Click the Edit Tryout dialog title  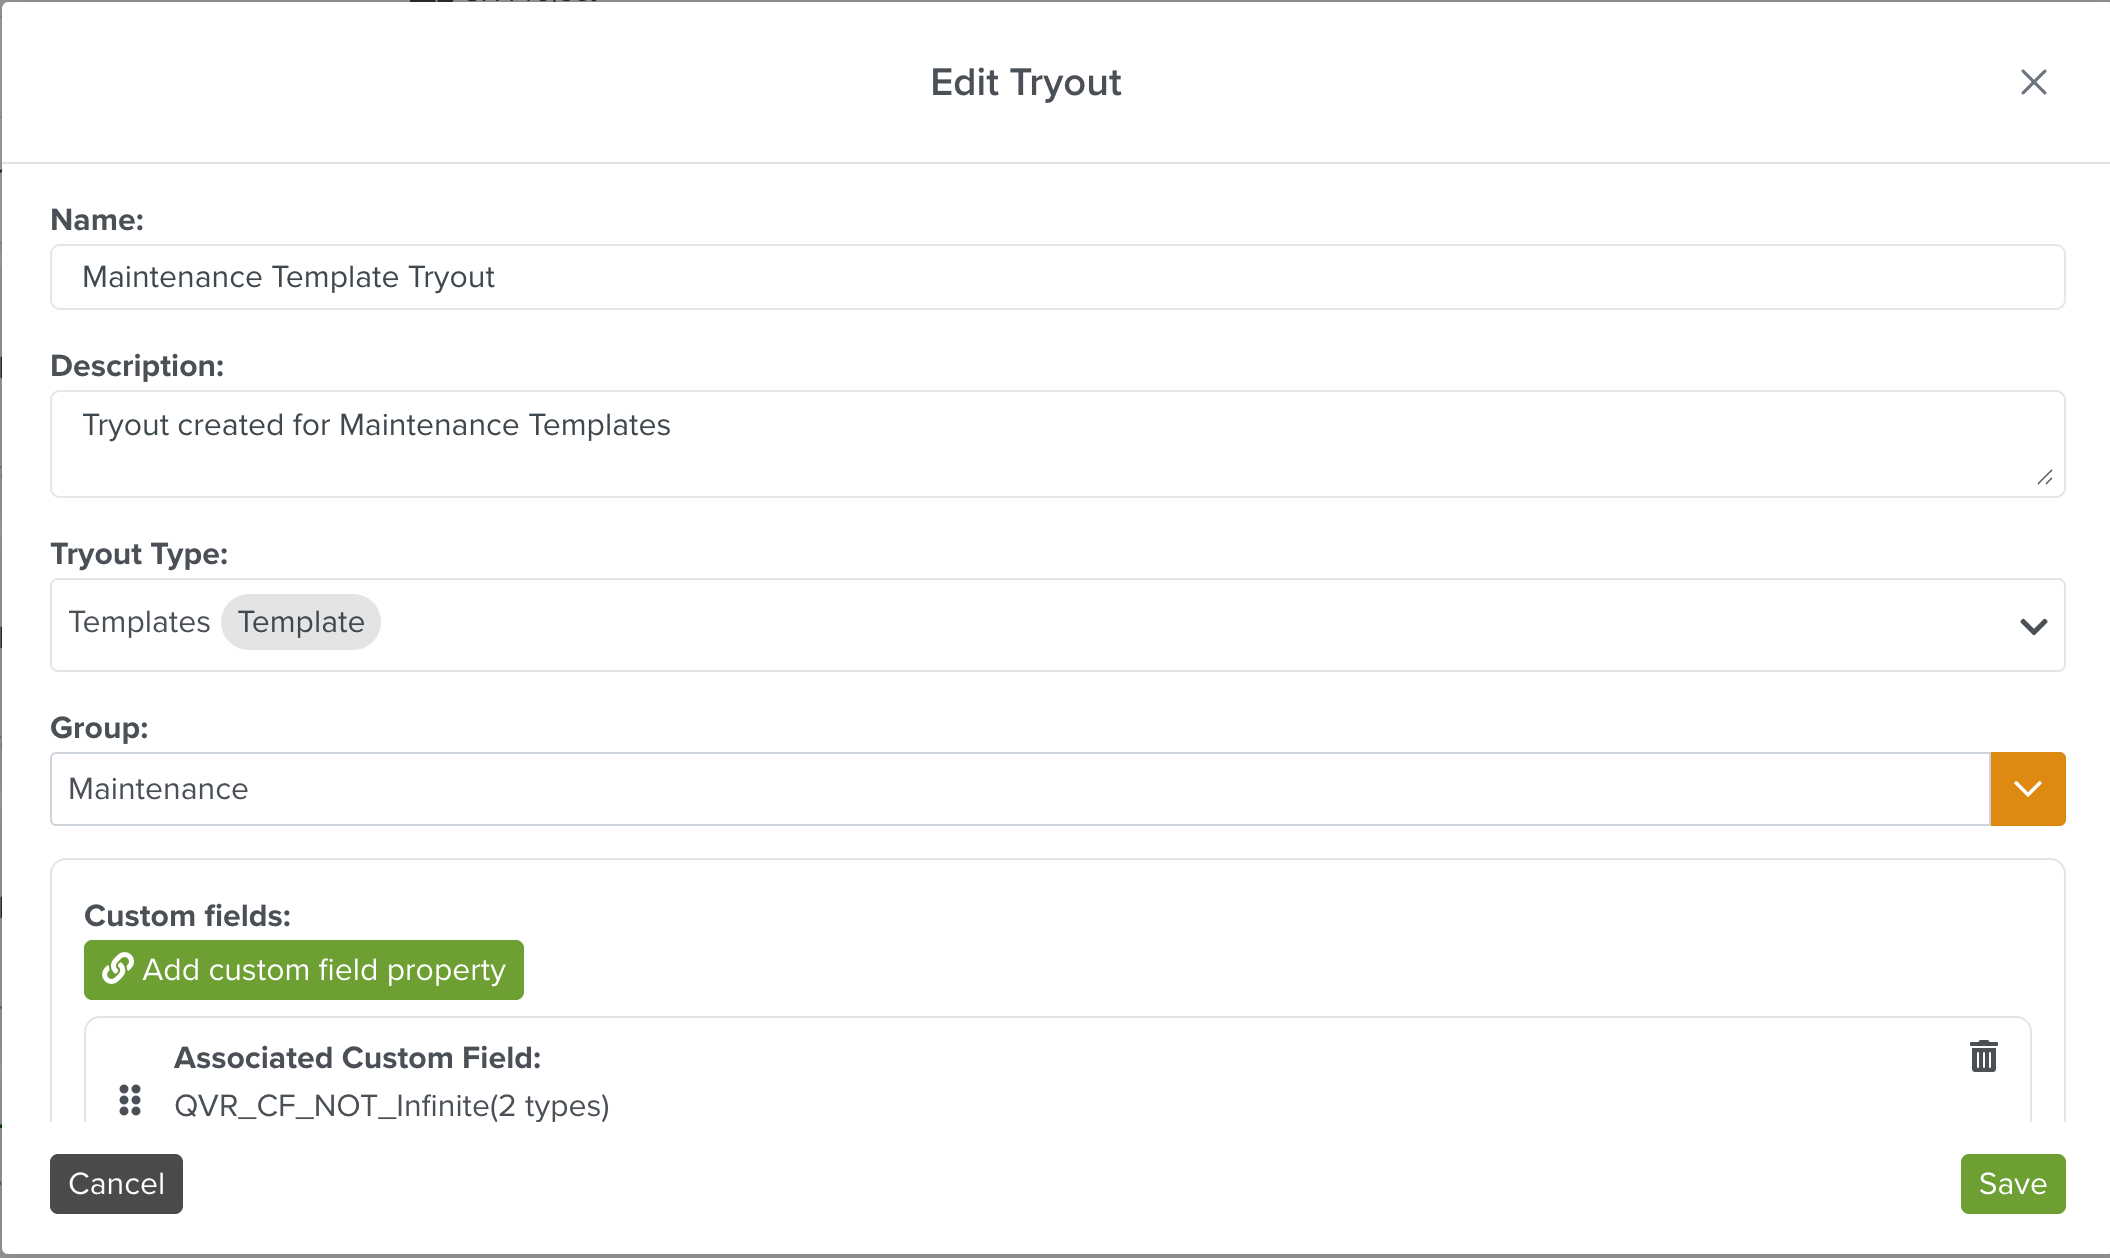(1025, 82)
